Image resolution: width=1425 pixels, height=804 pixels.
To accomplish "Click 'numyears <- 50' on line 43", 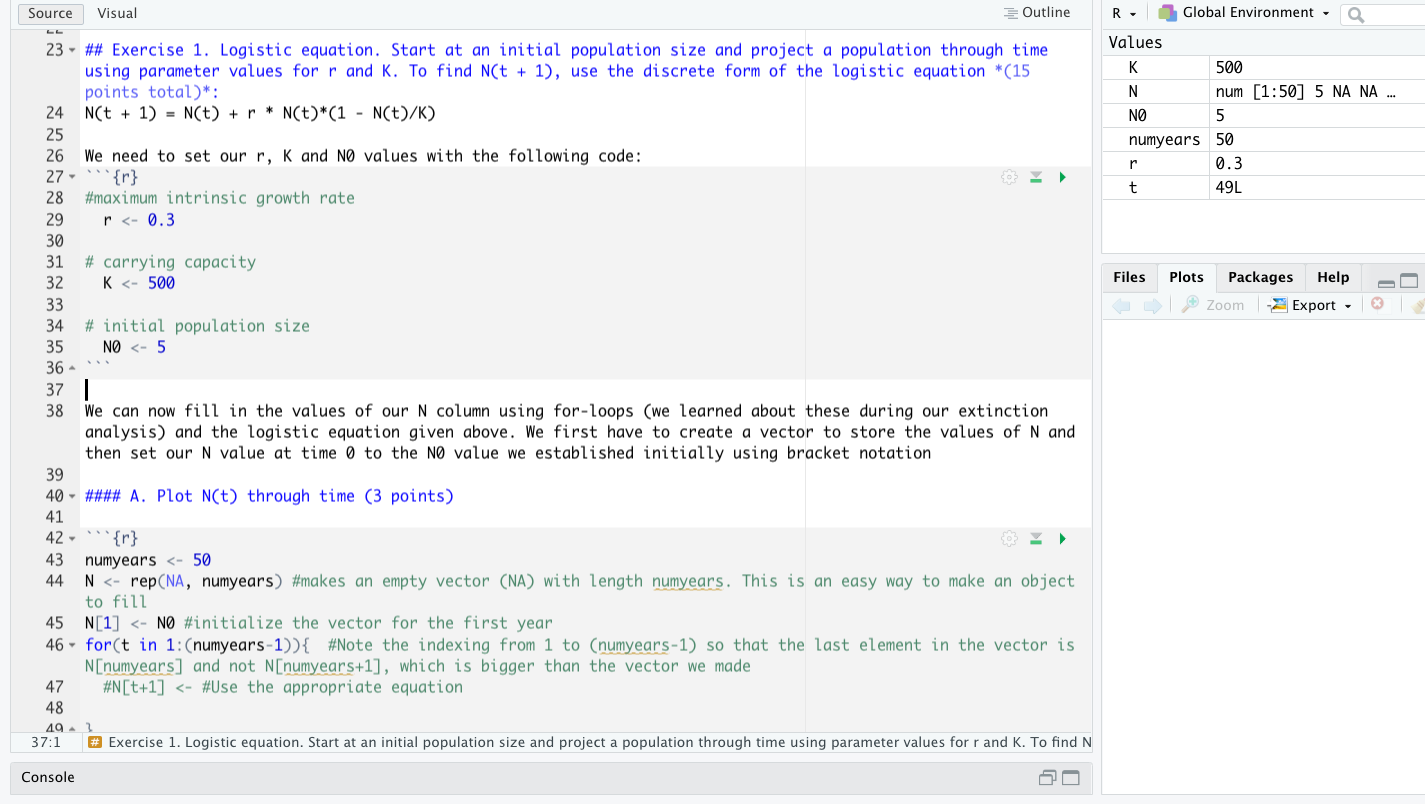I will point(148,560).
